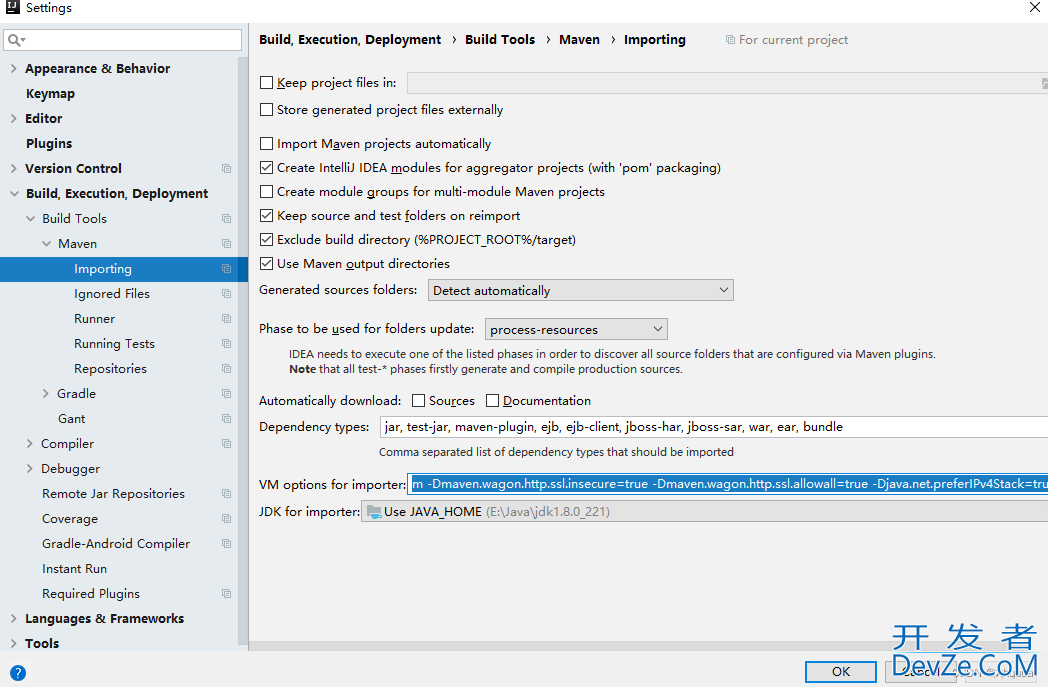The image size is (1048, 687).
Task: Click into the settings search field
Action: pyautogui.click(x=122, y=40)
